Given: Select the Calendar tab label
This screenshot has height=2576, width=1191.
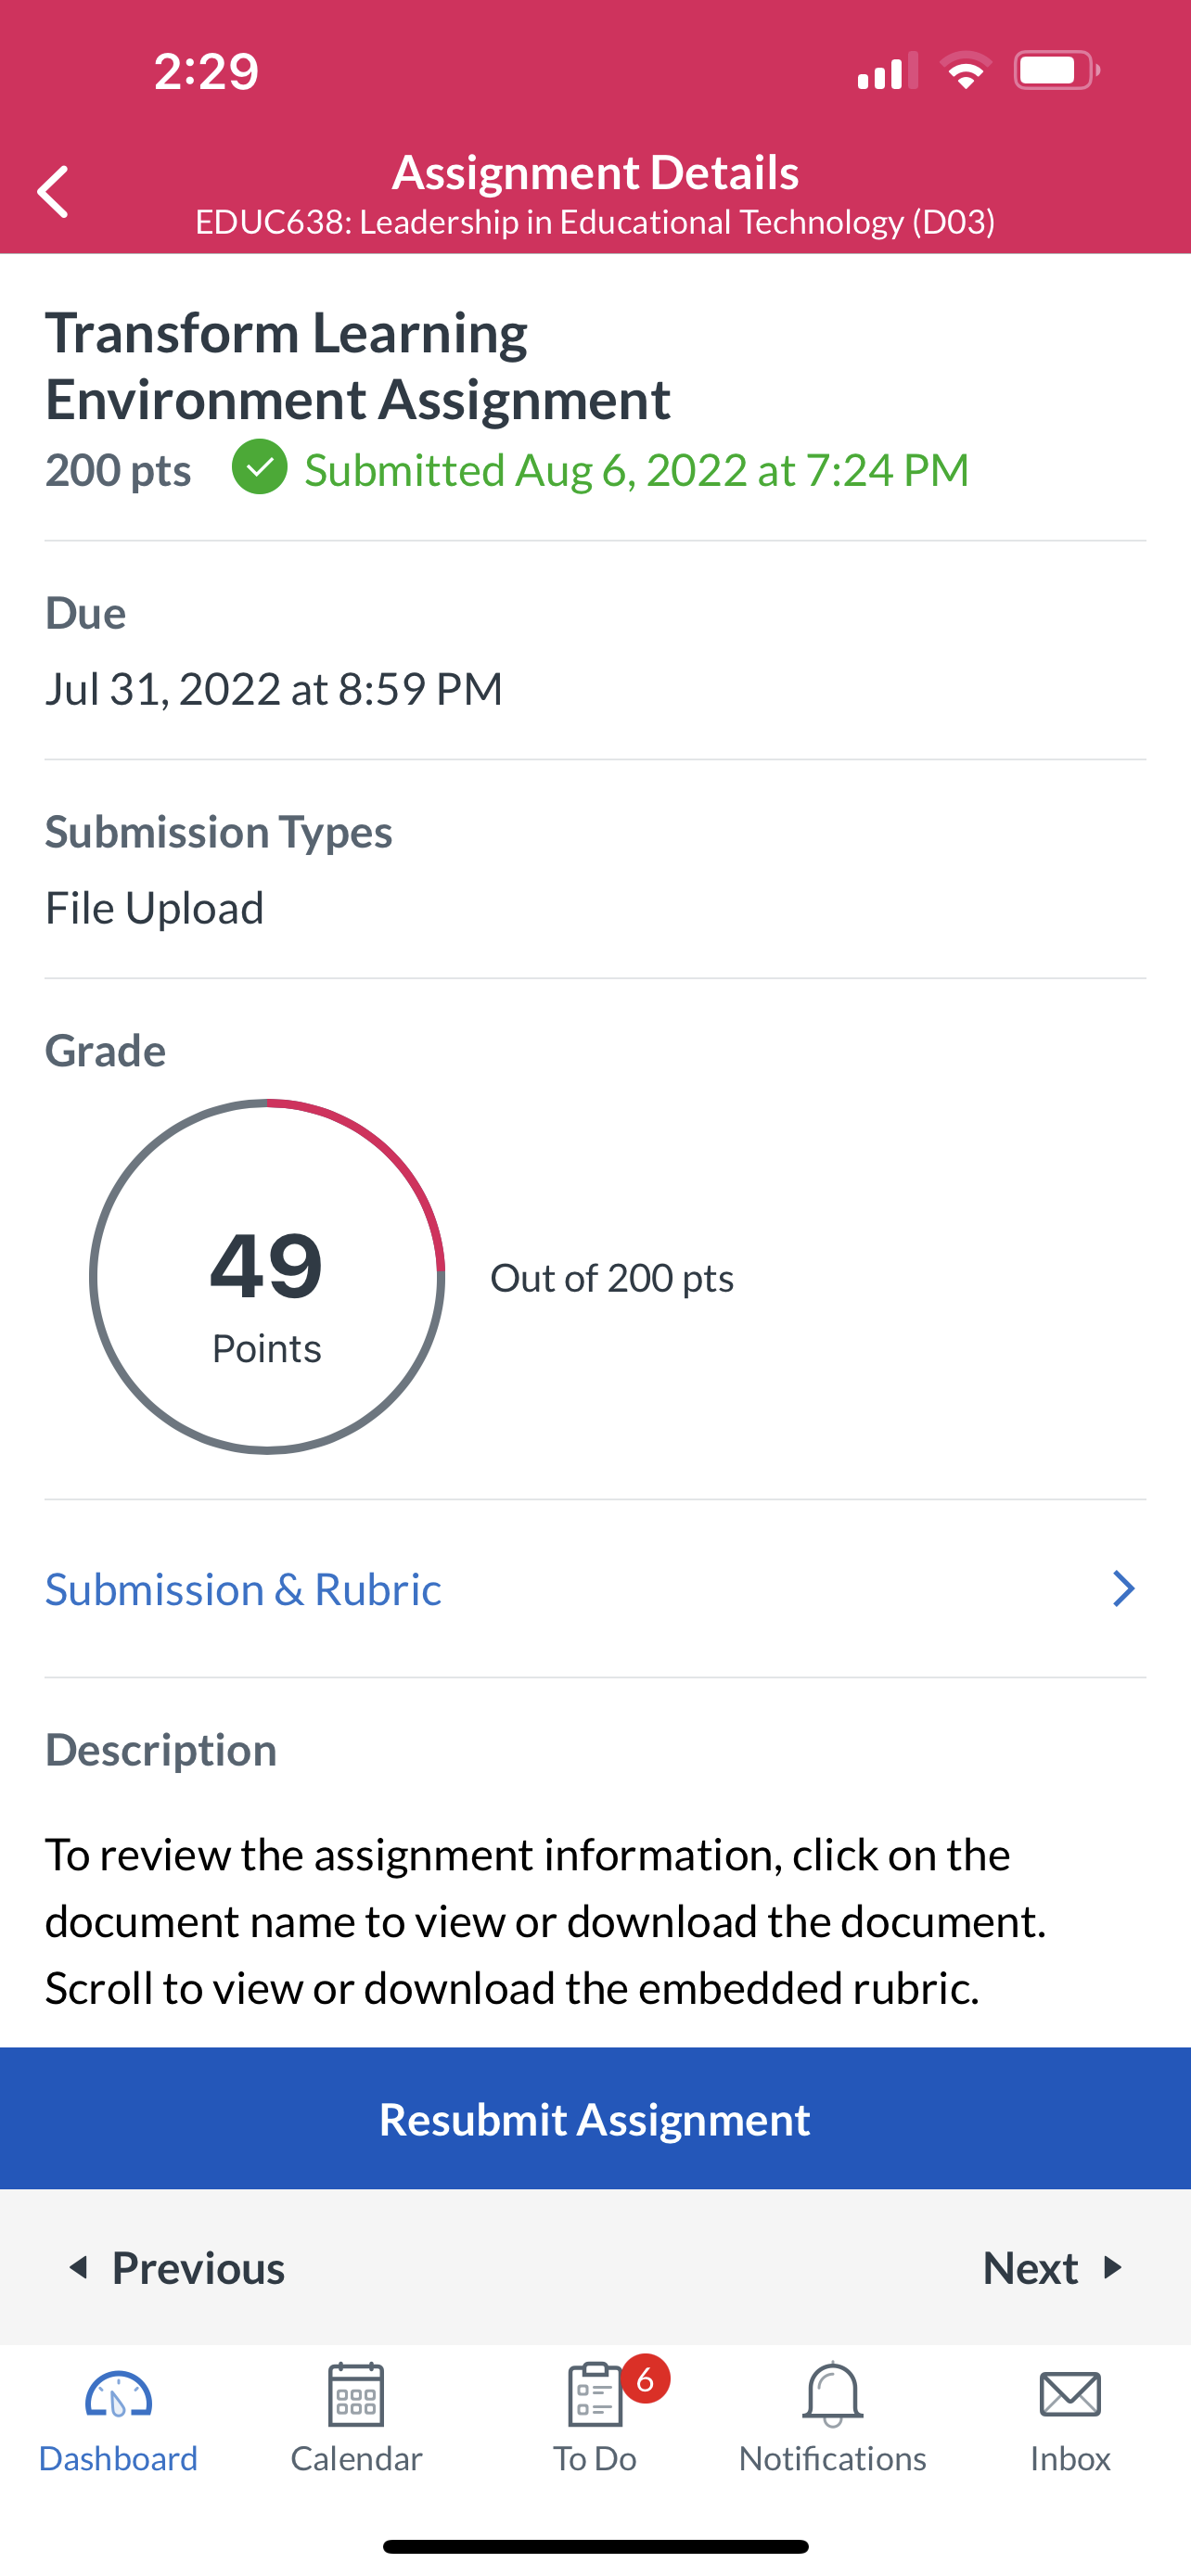Looking at the screenshot, I should [356, 2459].
